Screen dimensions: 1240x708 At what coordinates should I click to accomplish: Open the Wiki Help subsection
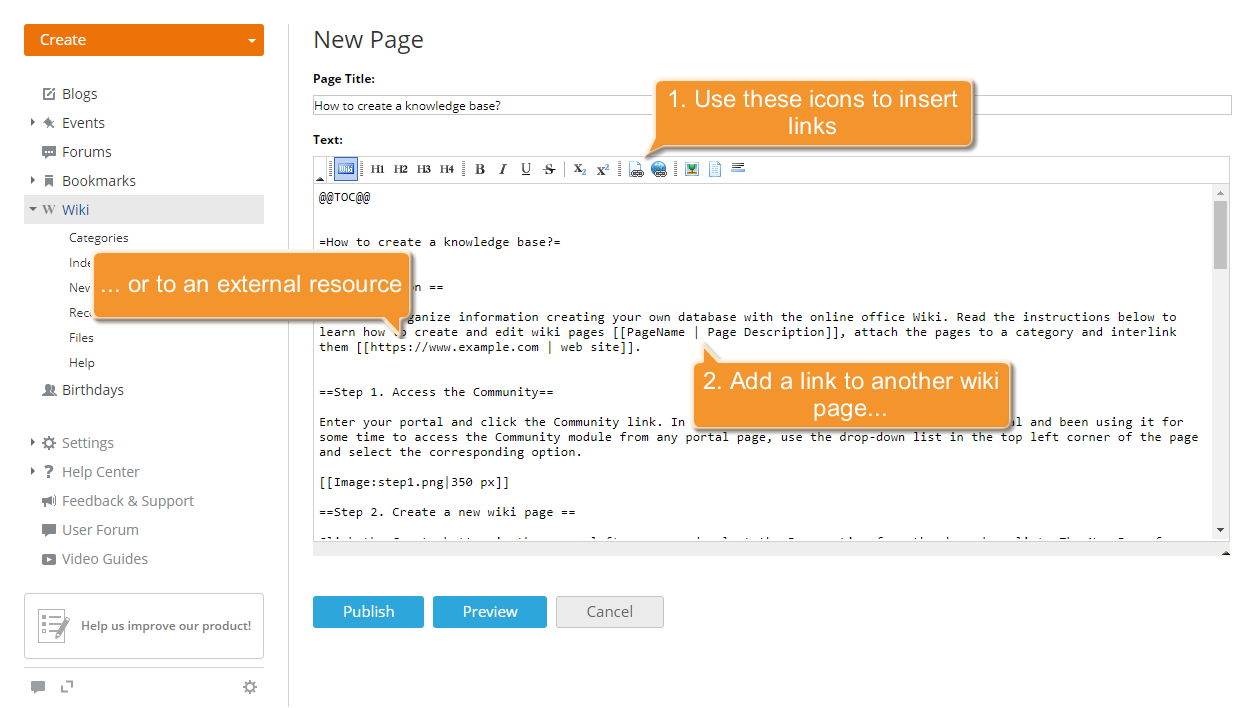82,363
